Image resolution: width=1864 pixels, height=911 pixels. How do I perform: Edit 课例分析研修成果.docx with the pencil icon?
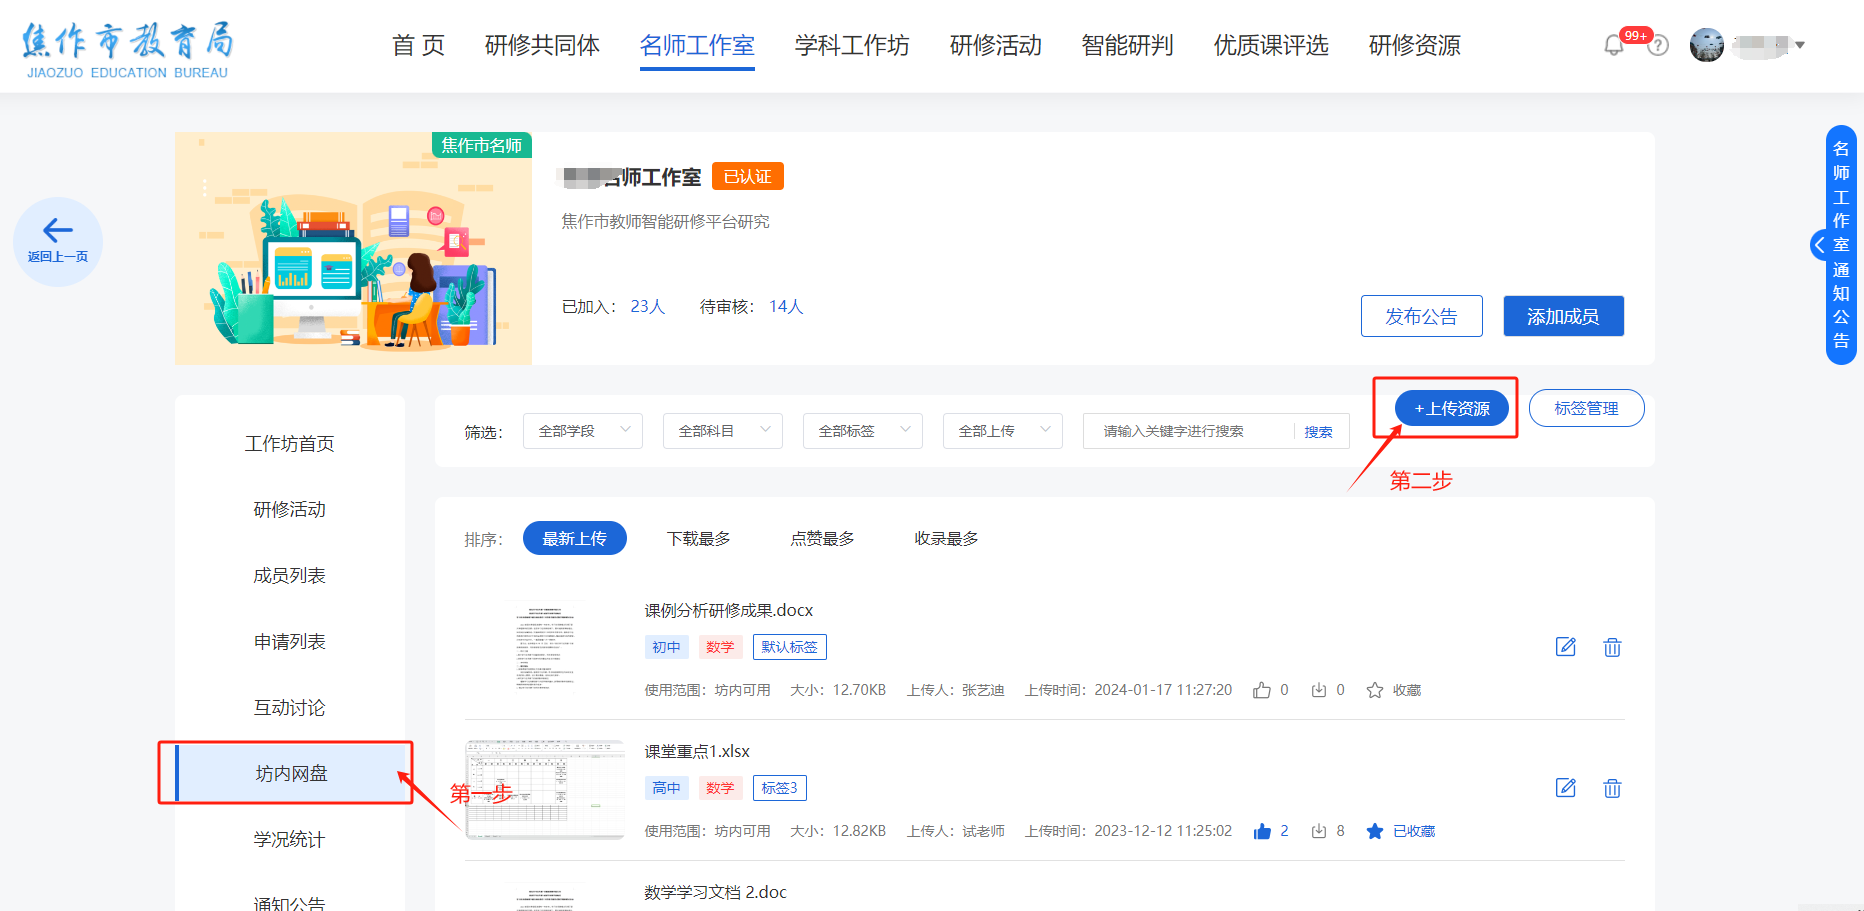coord(1566,647)
